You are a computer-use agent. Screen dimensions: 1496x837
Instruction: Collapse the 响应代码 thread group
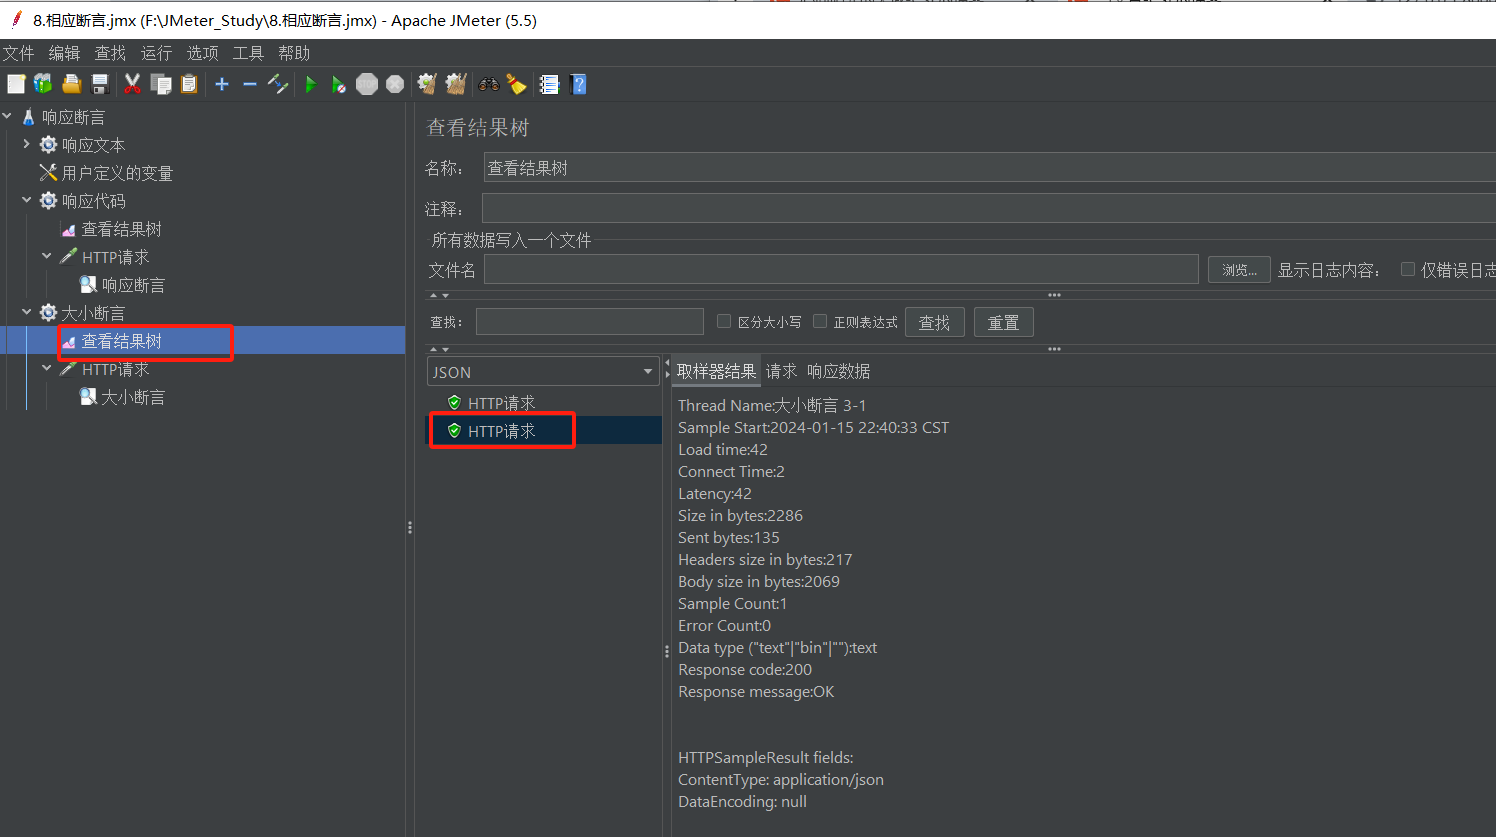click(x=27, y=200)
